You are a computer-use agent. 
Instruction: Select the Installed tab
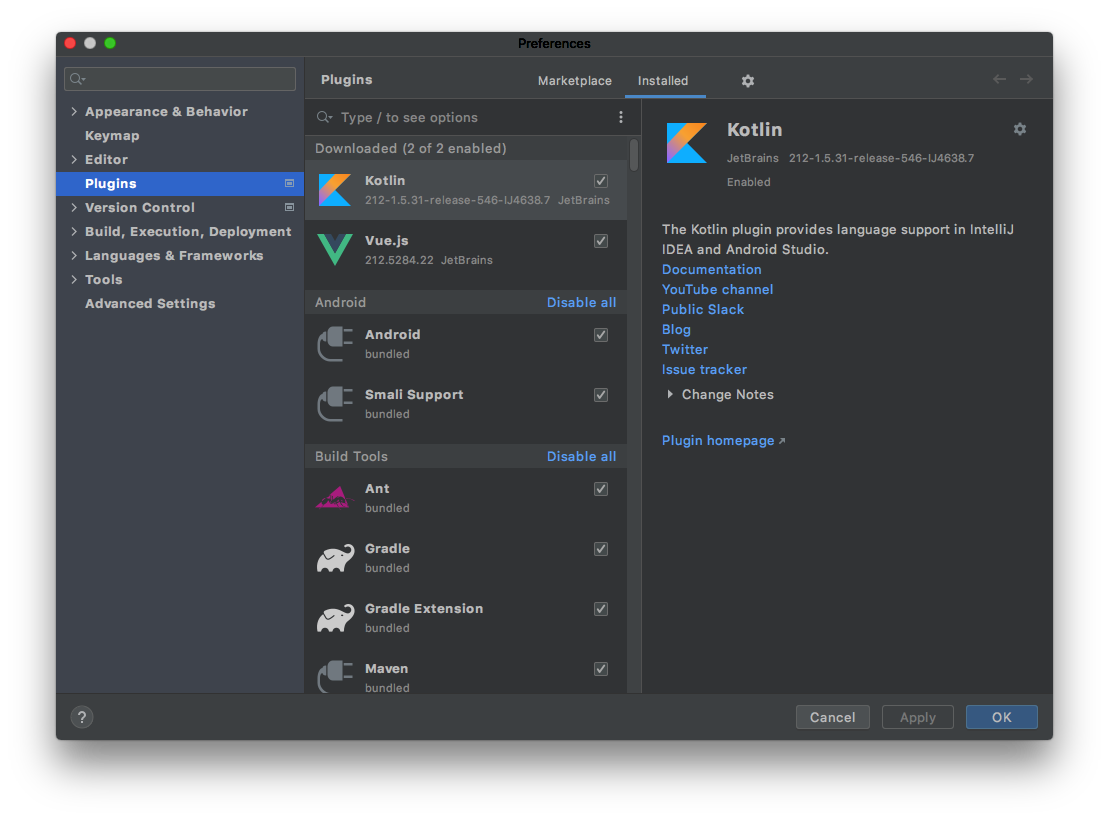click(663, 81)
